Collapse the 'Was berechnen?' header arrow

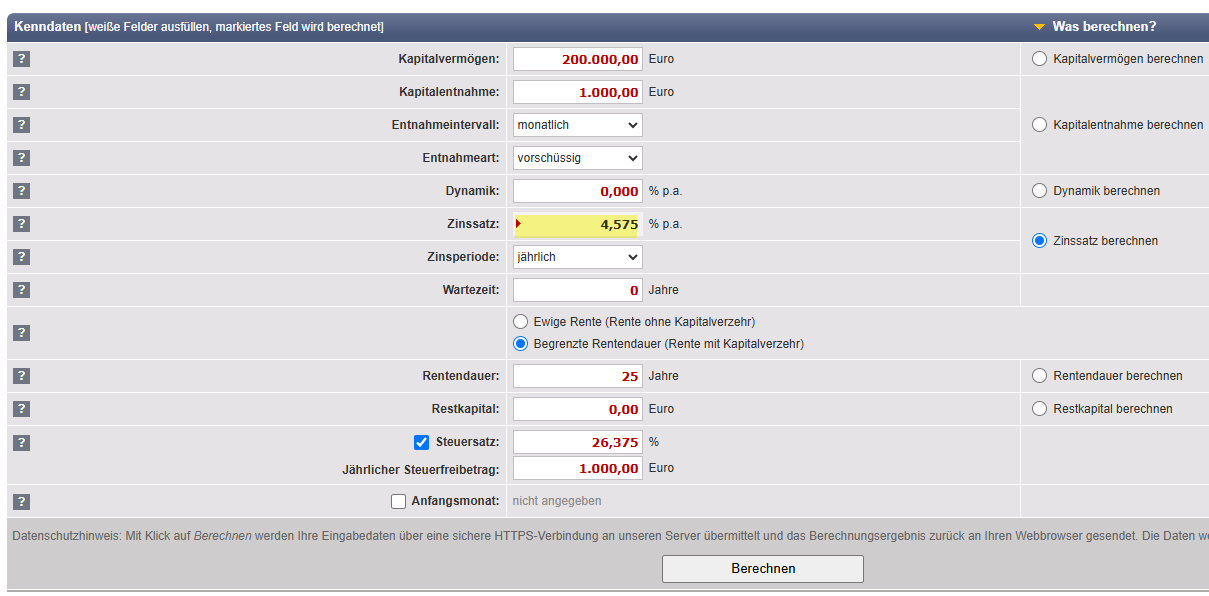pyautogui.click(x=1039, y=27)
